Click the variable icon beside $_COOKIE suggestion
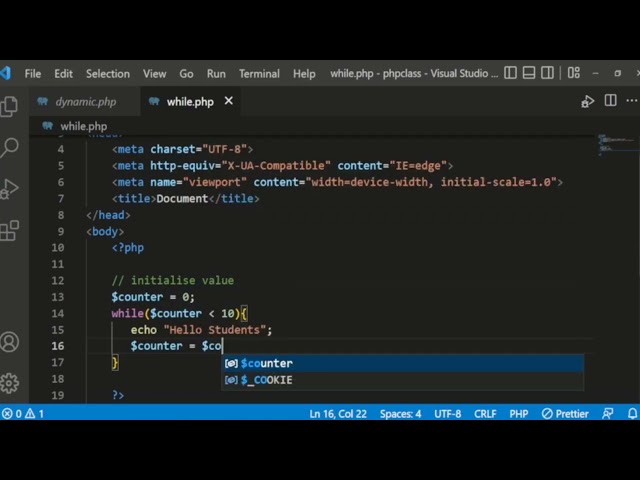This screenshot has width=640, height=480. coord(231,380)
